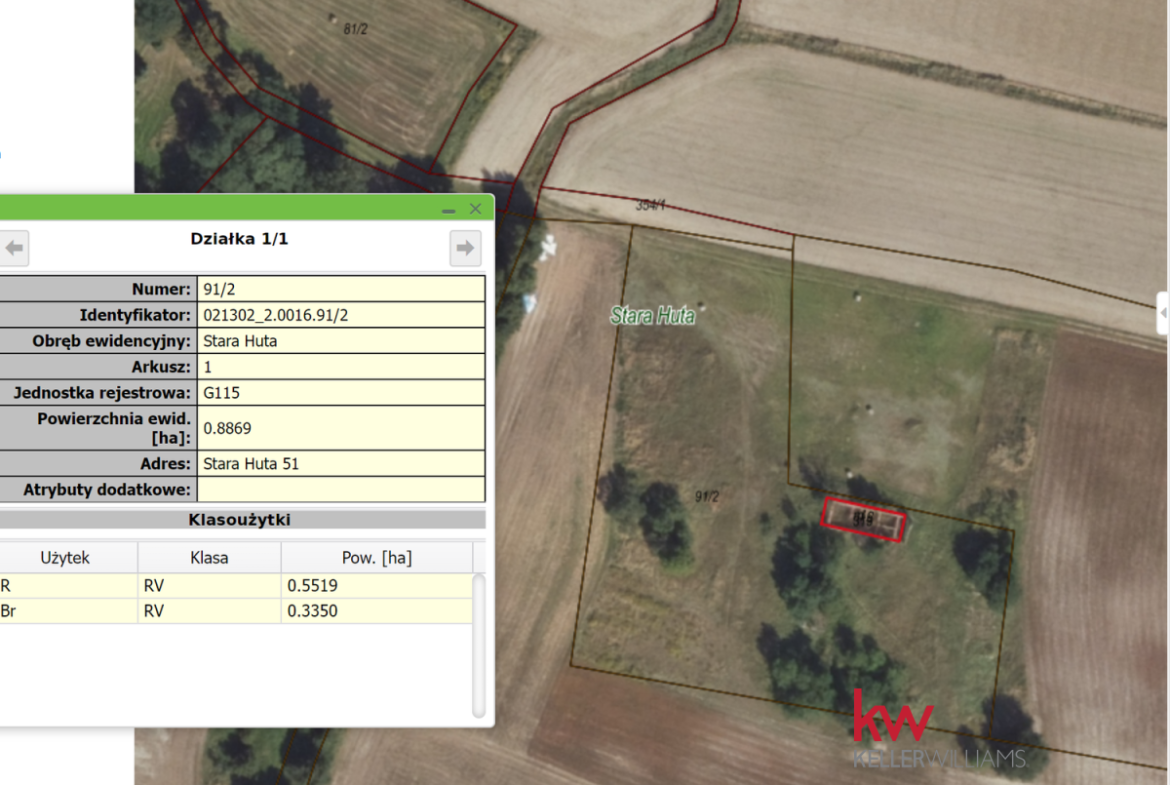Go to previous parcel with left arrow
Image resolution: width=1170 pixels, height=785 pixels.
[14, 248]
